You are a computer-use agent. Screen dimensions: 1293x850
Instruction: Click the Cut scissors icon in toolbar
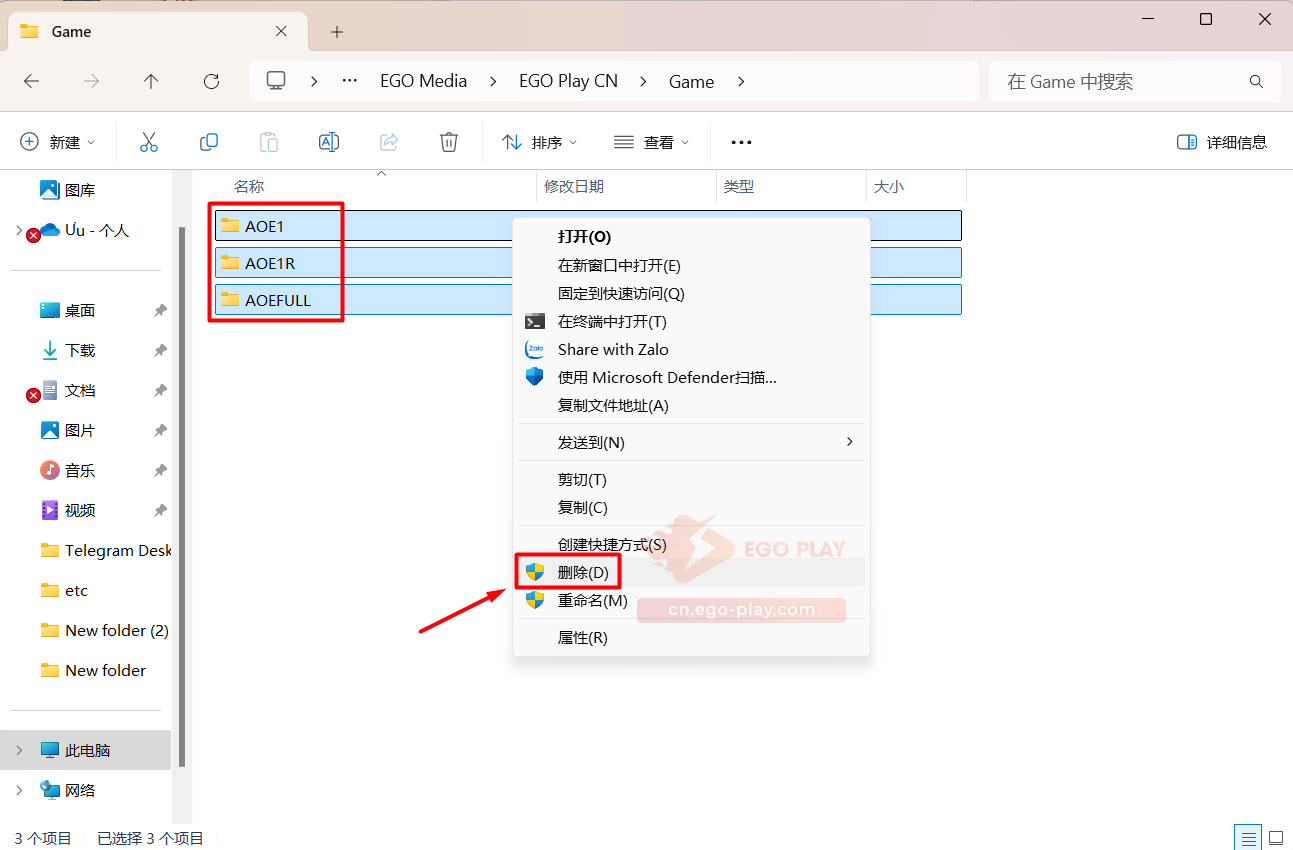149,142
